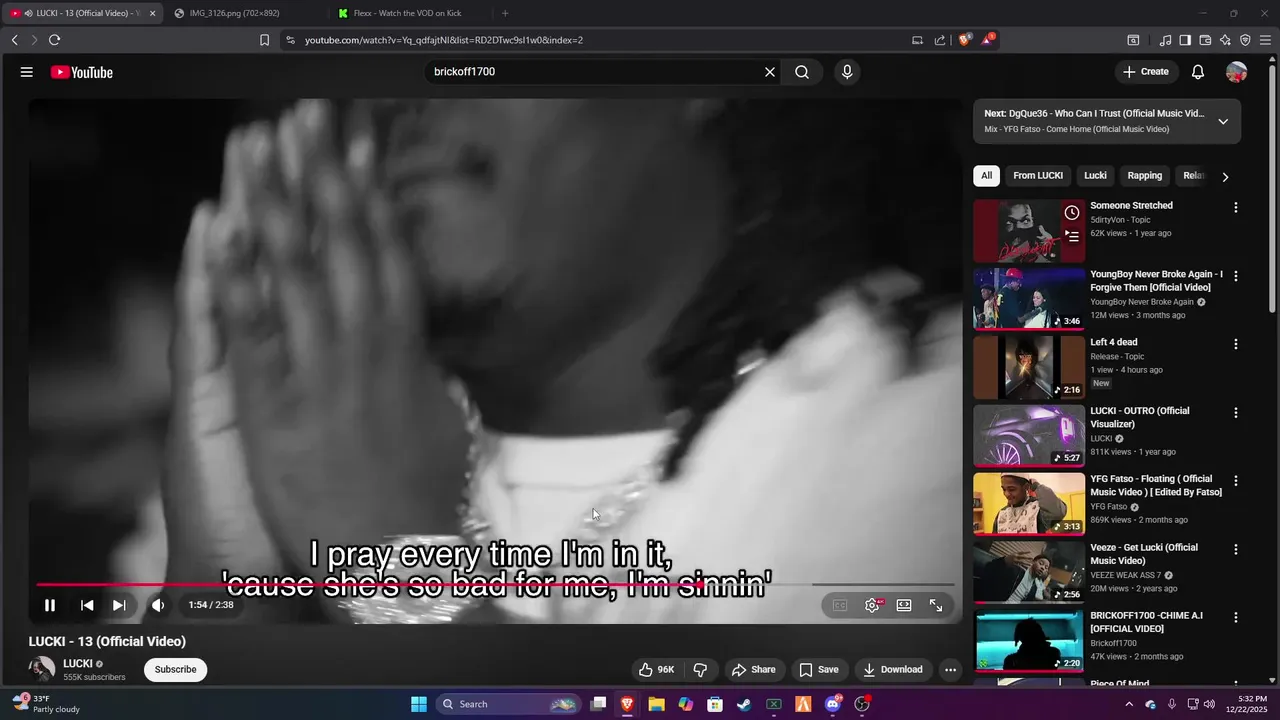
Task: Switch the video to full screen
Action: 936,605
